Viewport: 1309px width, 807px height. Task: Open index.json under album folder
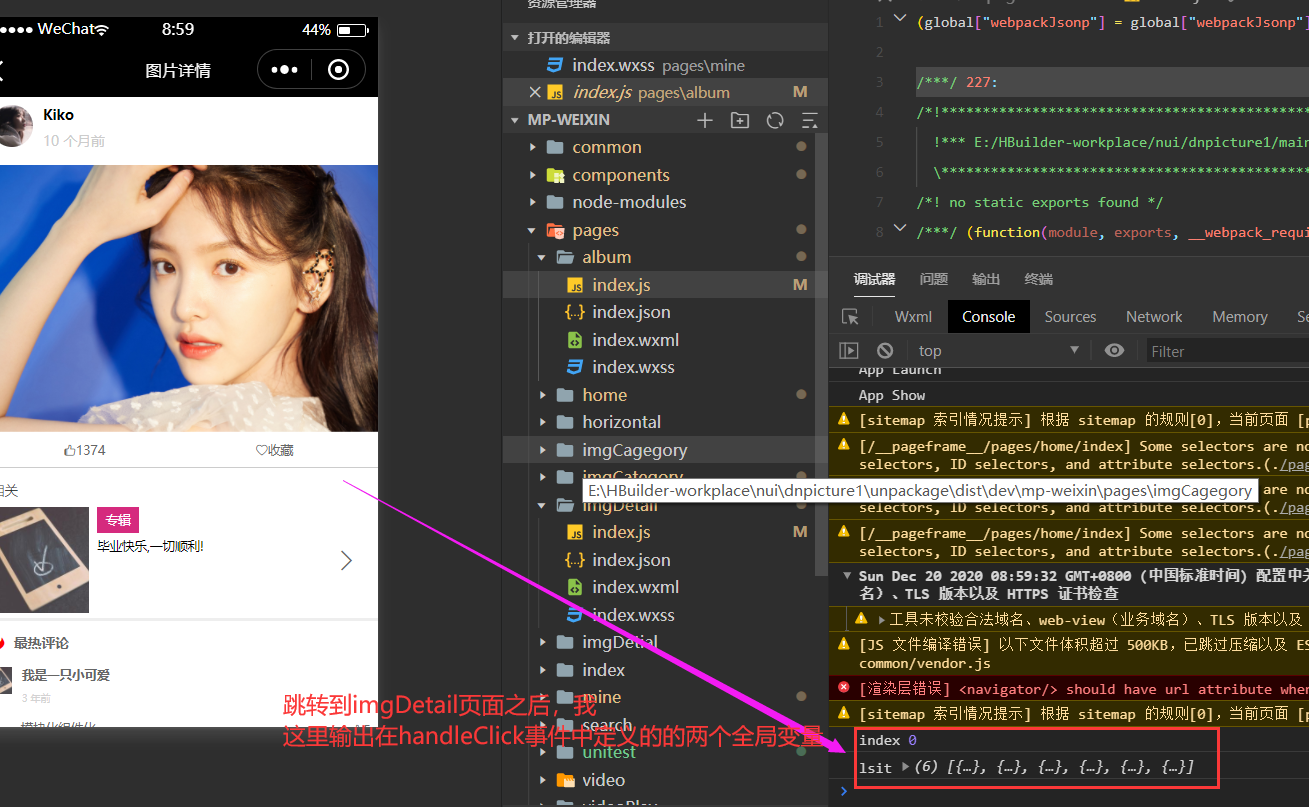click(x=631, y=312)
